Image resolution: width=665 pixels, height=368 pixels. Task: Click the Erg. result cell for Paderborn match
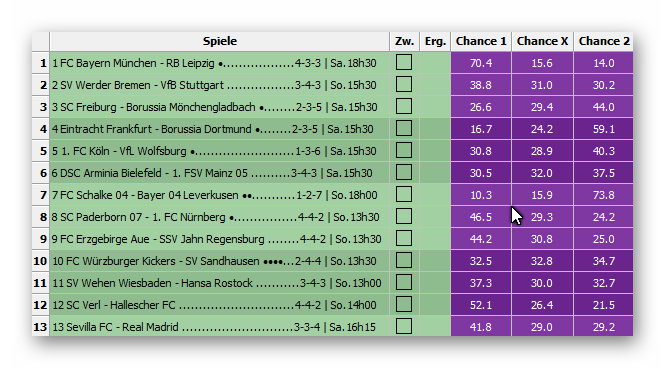435,217
